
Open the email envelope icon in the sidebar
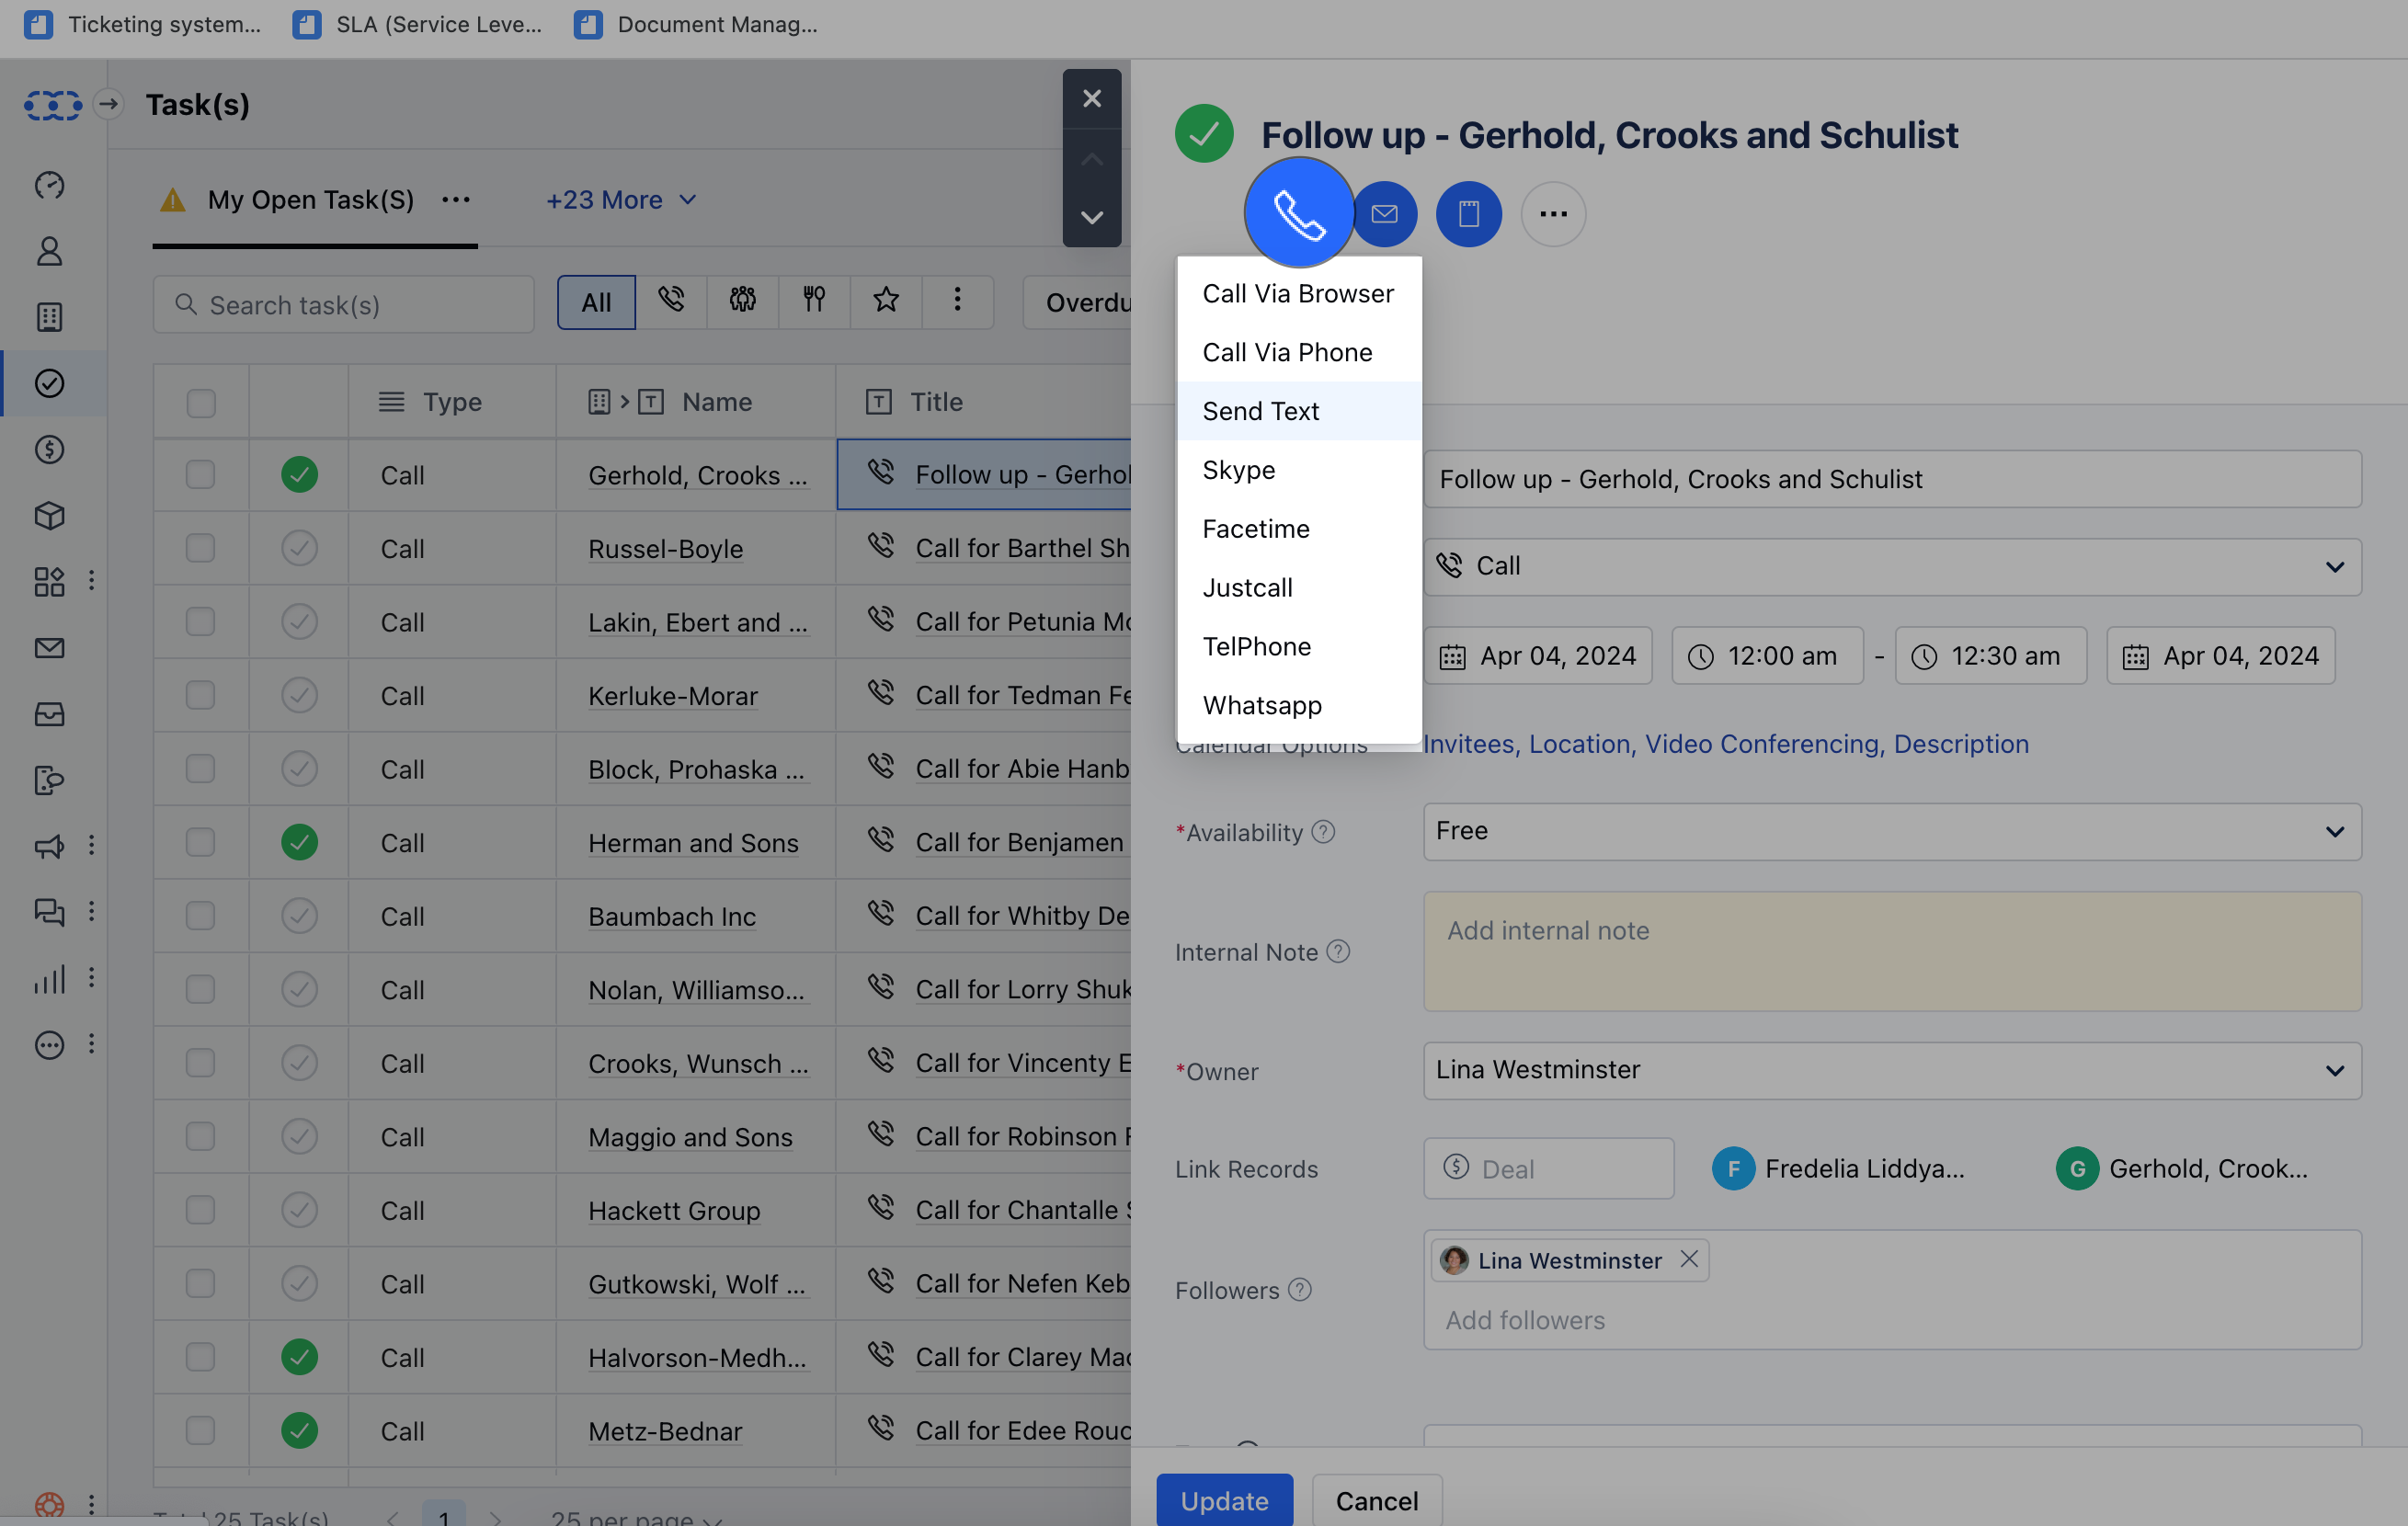tap(49, 647)
